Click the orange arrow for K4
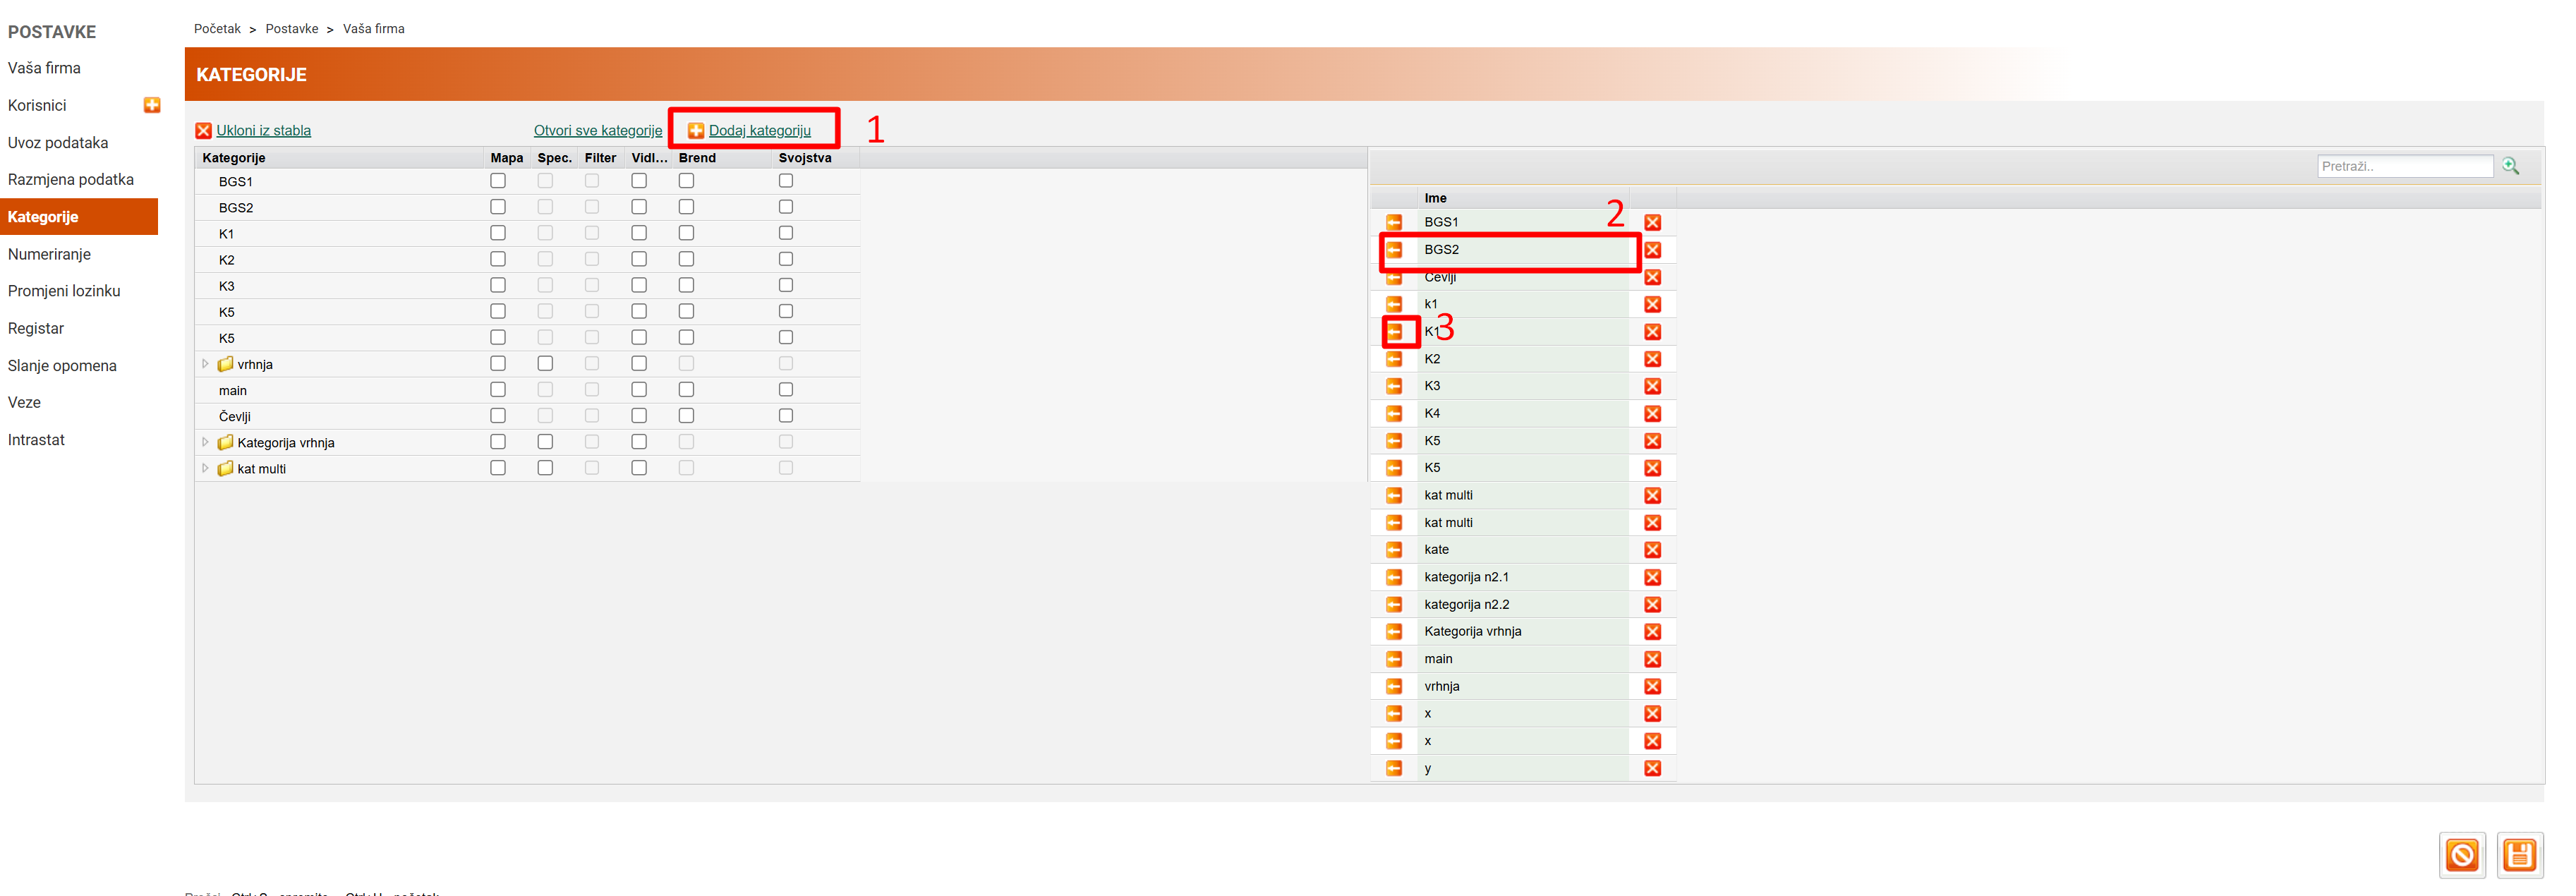Image resolution: width=2576 pixels, height=896 pixels. pos(1394,413)
